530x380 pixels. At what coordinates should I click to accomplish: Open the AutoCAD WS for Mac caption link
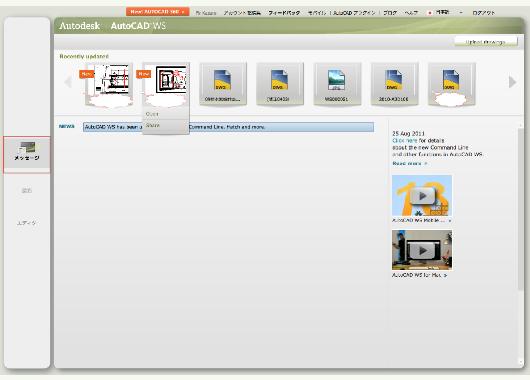point(419,275)
